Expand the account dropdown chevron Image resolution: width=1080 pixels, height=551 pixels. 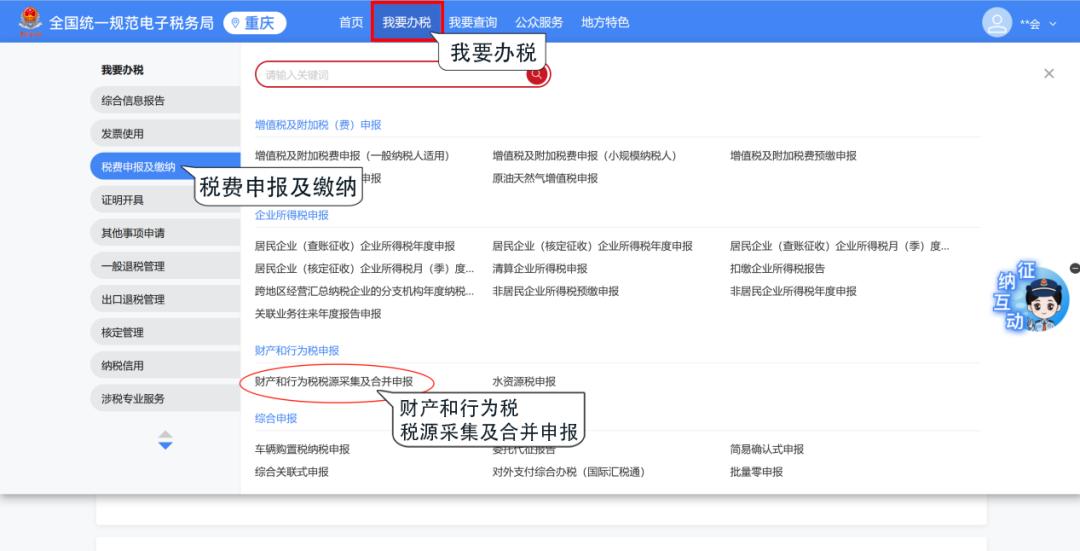coord(1052,23)
